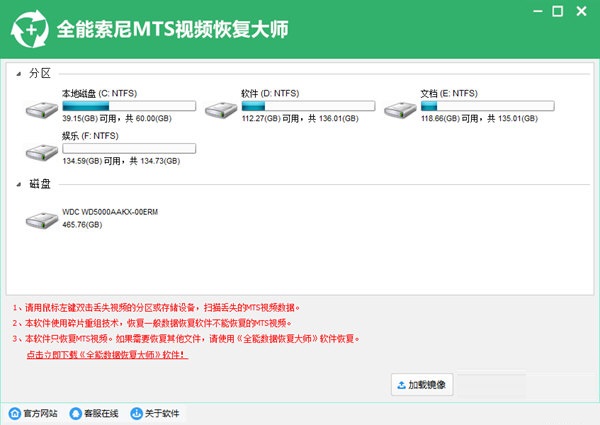Click the text 39.15(GB) 可用, 共 60.00(GB)
Image resolution: width=600 pixels, height=425 pixels.
point(117,119)
